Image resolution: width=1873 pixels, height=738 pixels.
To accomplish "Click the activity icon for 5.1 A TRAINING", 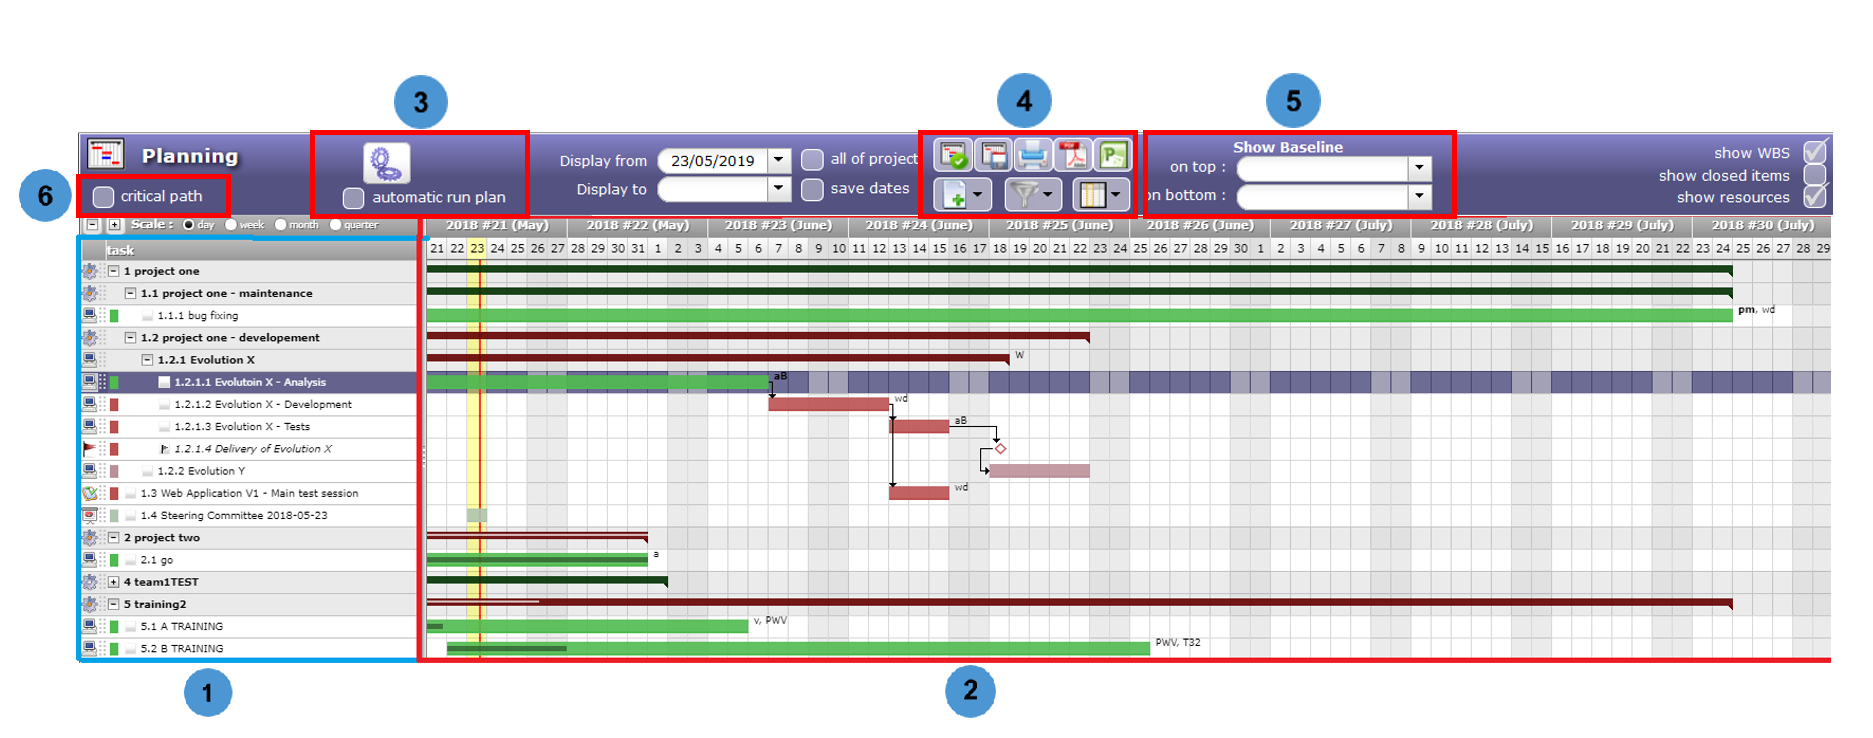I will 90,626.
